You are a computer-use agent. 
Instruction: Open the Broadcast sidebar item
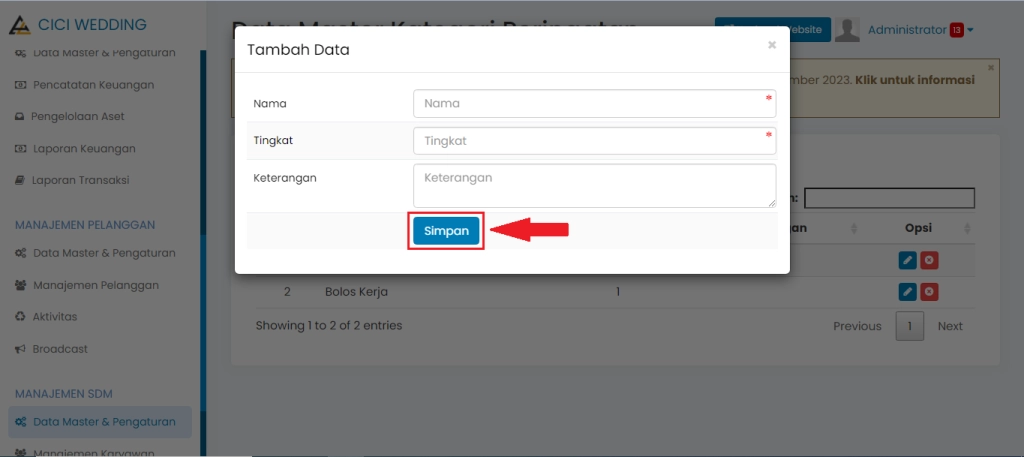pos(60,349)
